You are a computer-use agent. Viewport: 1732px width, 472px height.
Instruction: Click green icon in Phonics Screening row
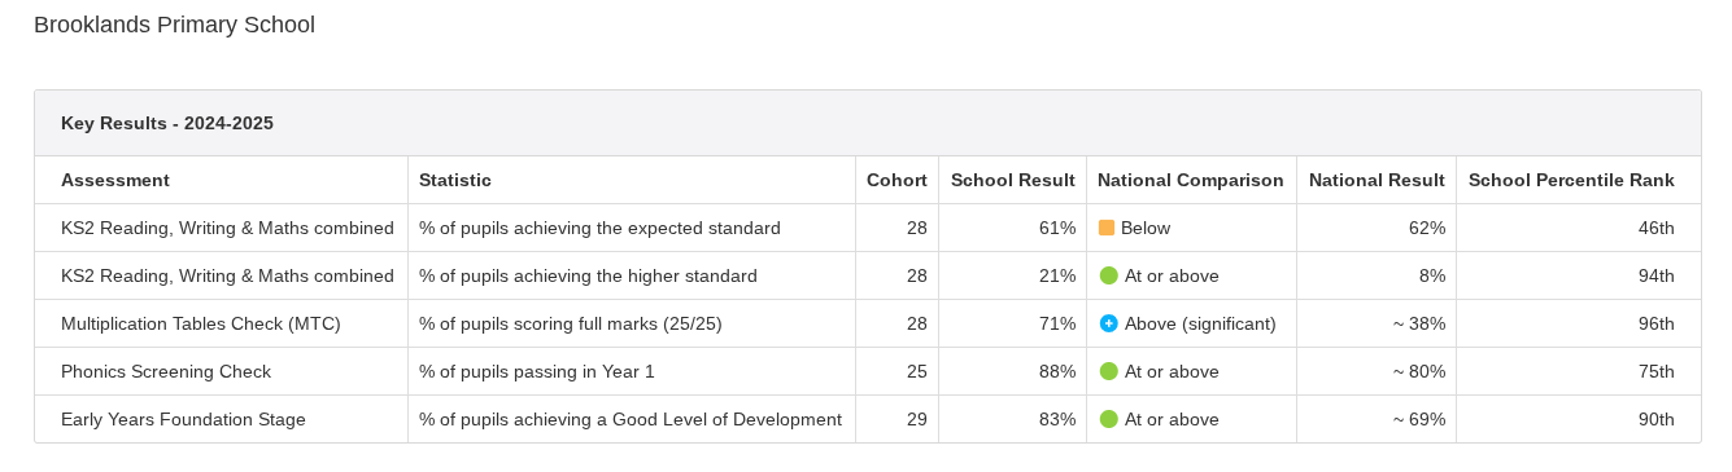pyautogui.click(x=1108, y=372)
